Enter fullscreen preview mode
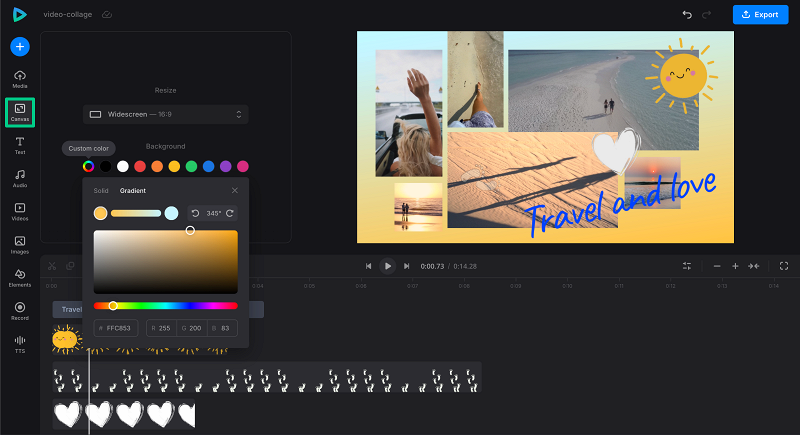 [x=784, y=266]
